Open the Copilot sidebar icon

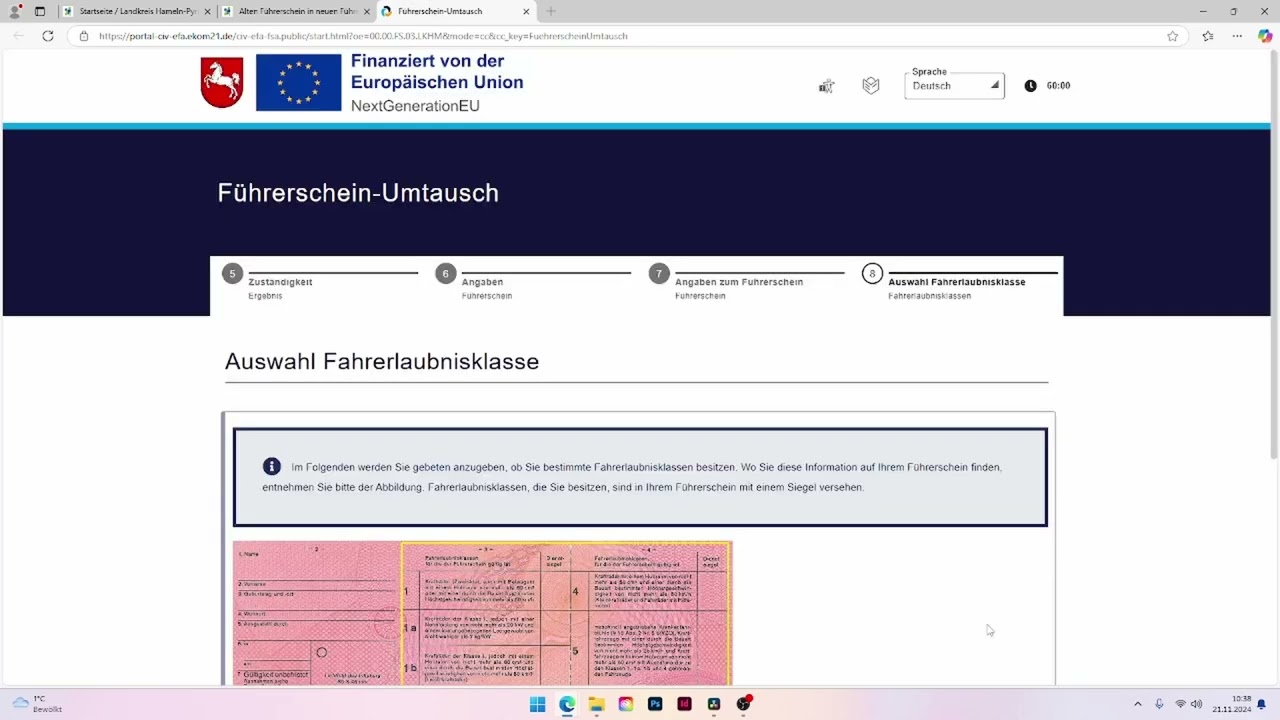(1265, 36)
